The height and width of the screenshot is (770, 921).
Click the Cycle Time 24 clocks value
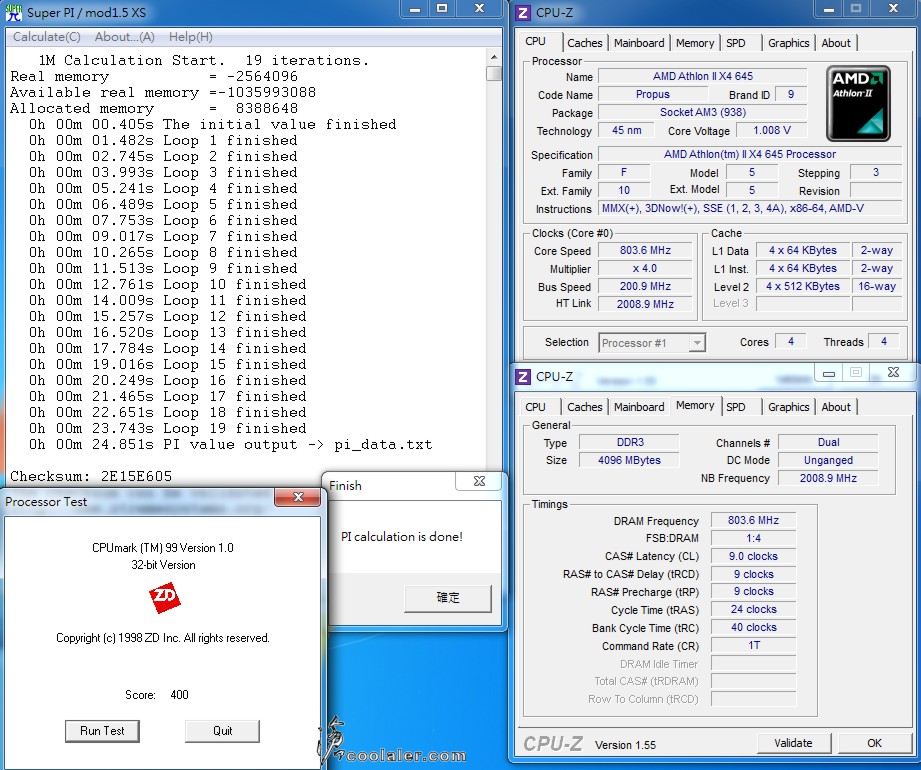(x=753, y=610)
